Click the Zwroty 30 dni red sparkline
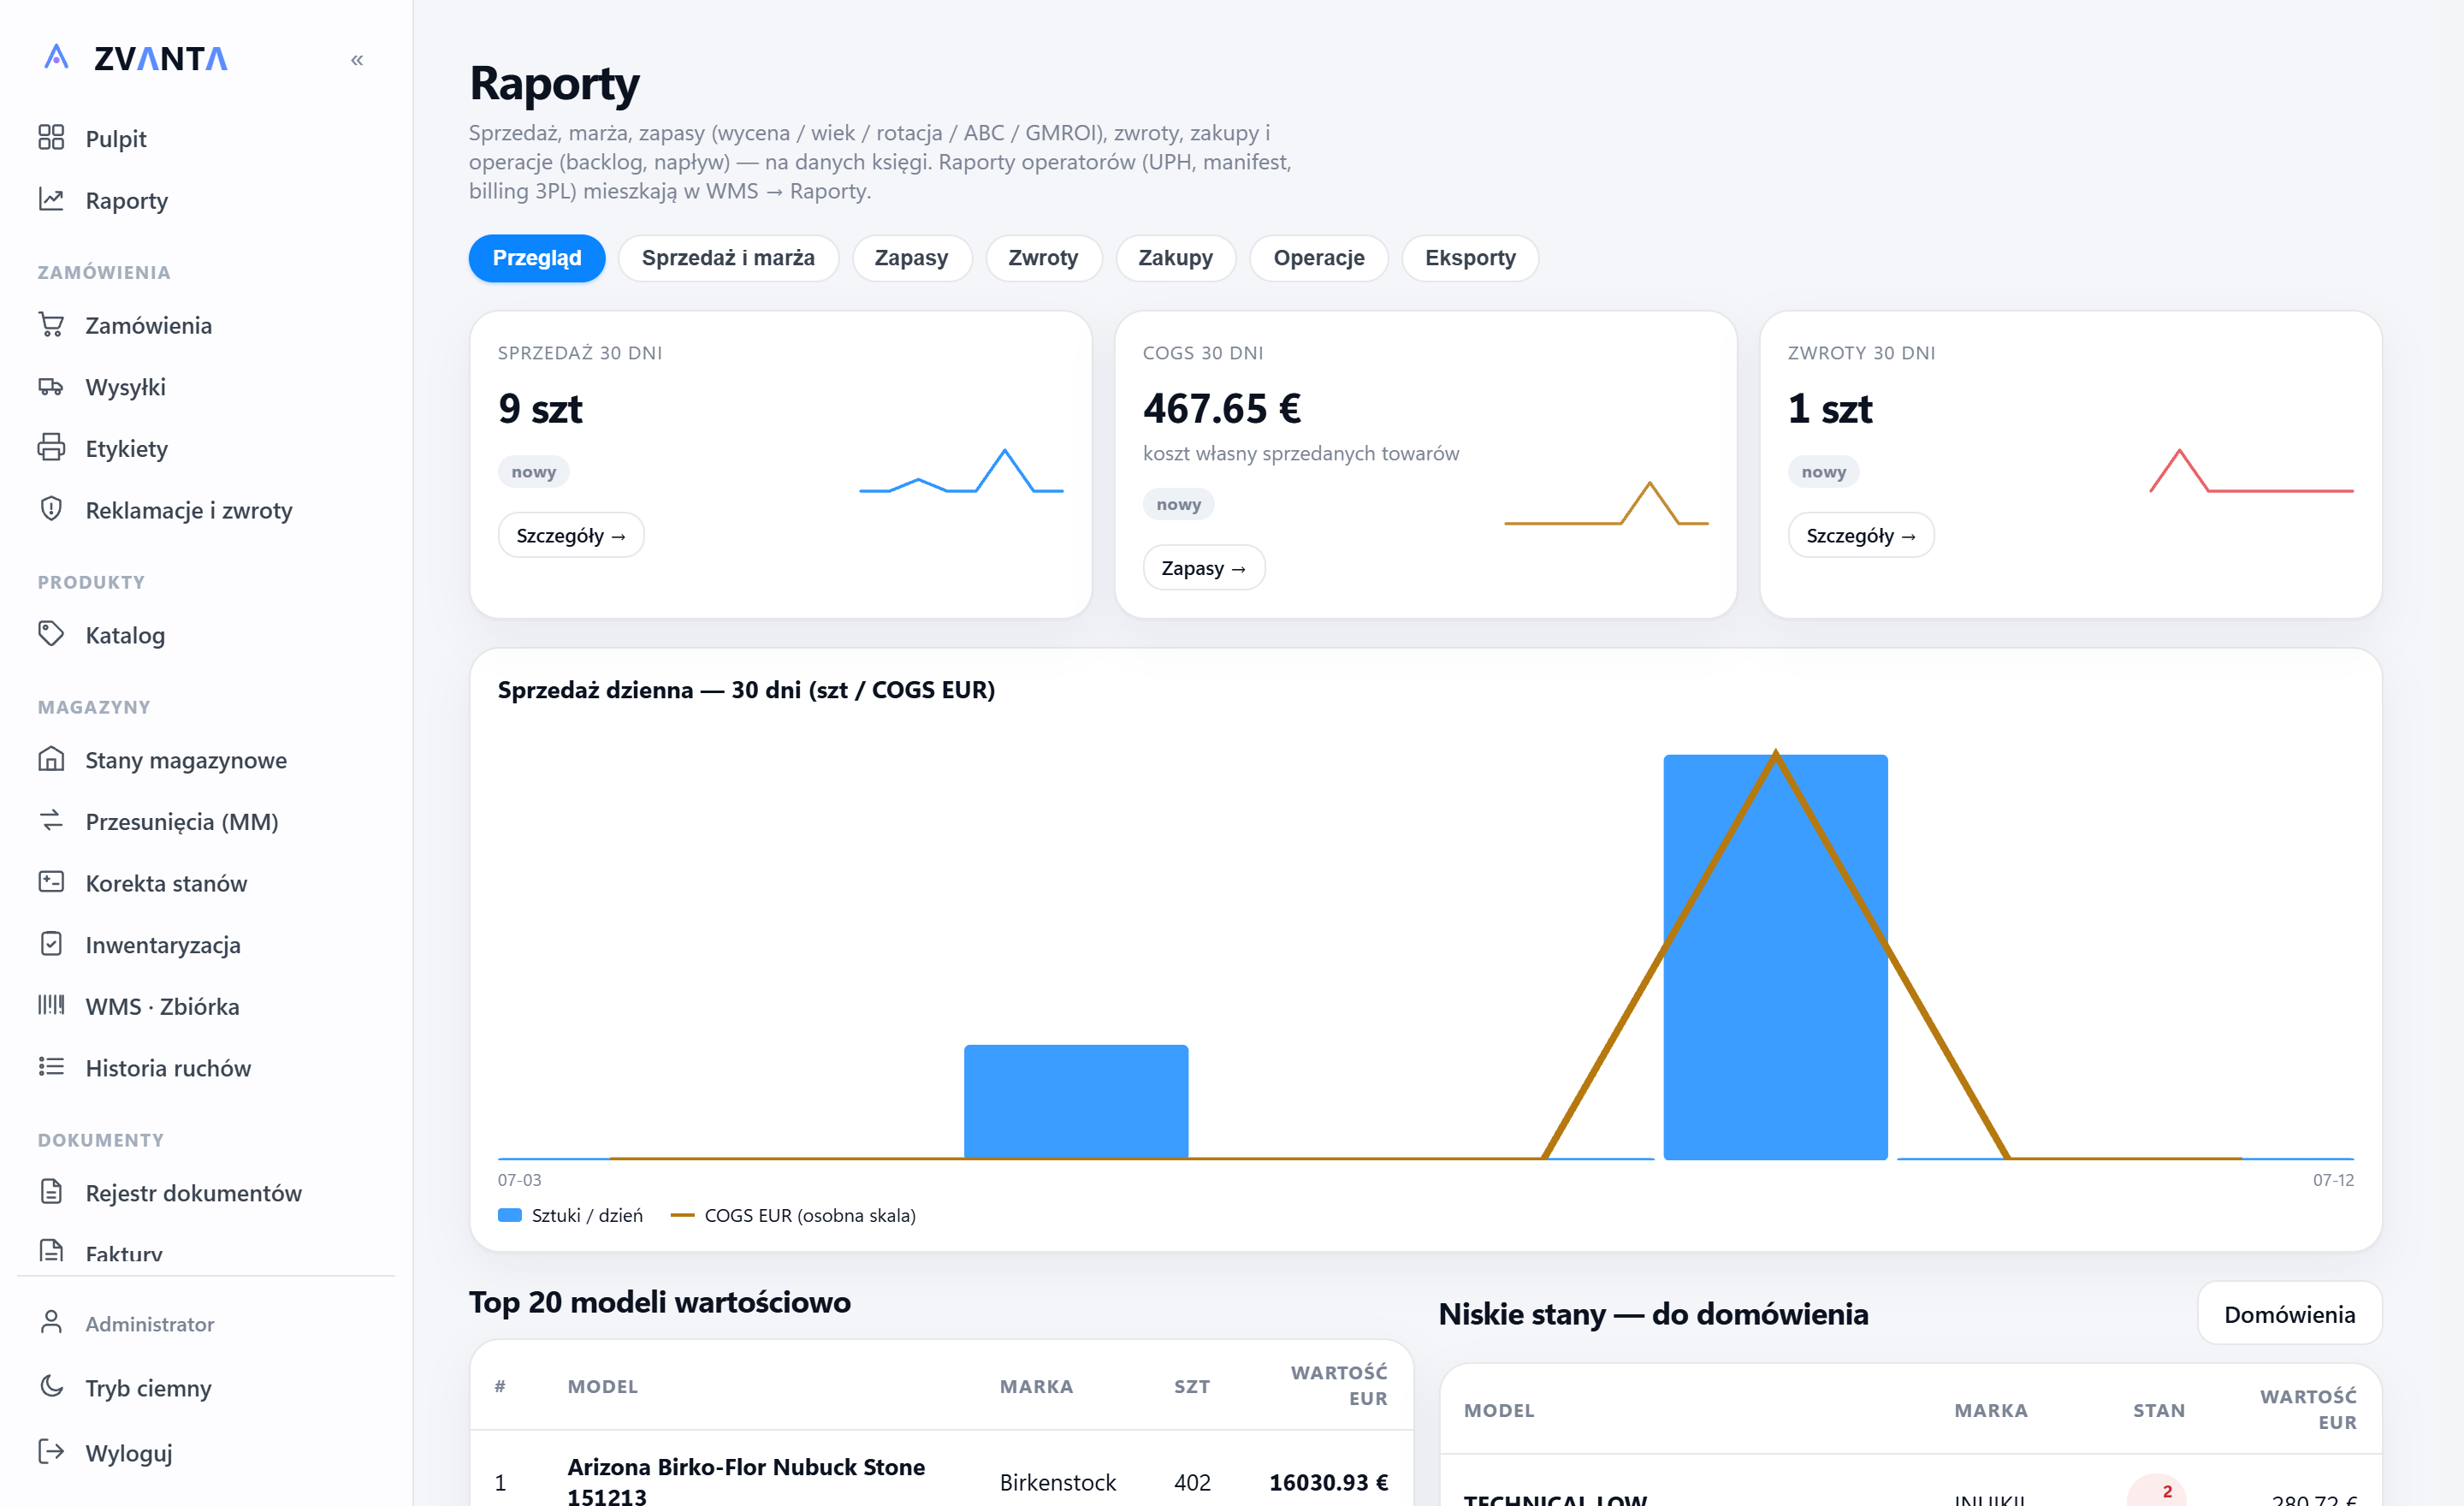 click(x=2251, y=470)
